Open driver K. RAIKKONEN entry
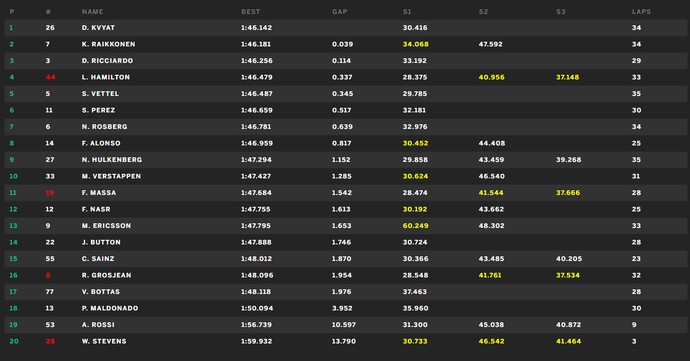This screenshot has height=361, width=690. [345, 44]
